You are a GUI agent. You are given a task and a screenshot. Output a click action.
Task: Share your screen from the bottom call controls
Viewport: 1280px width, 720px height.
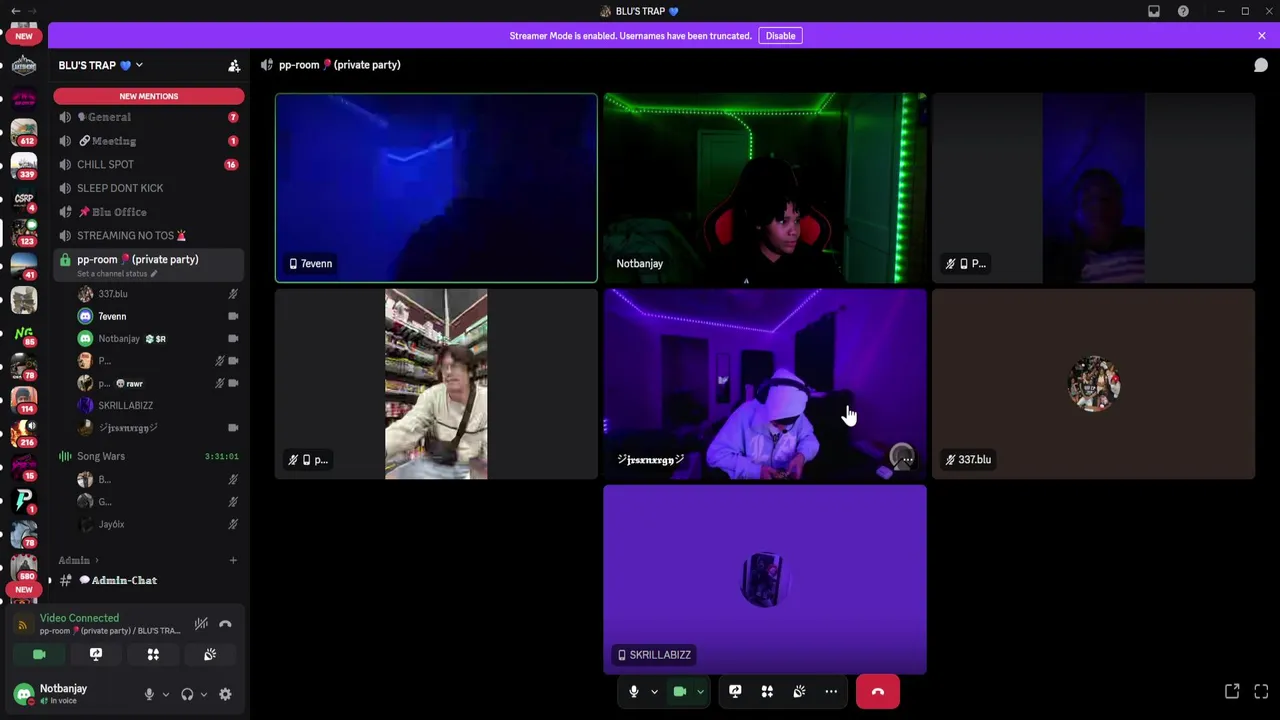(x=735, y=691)
